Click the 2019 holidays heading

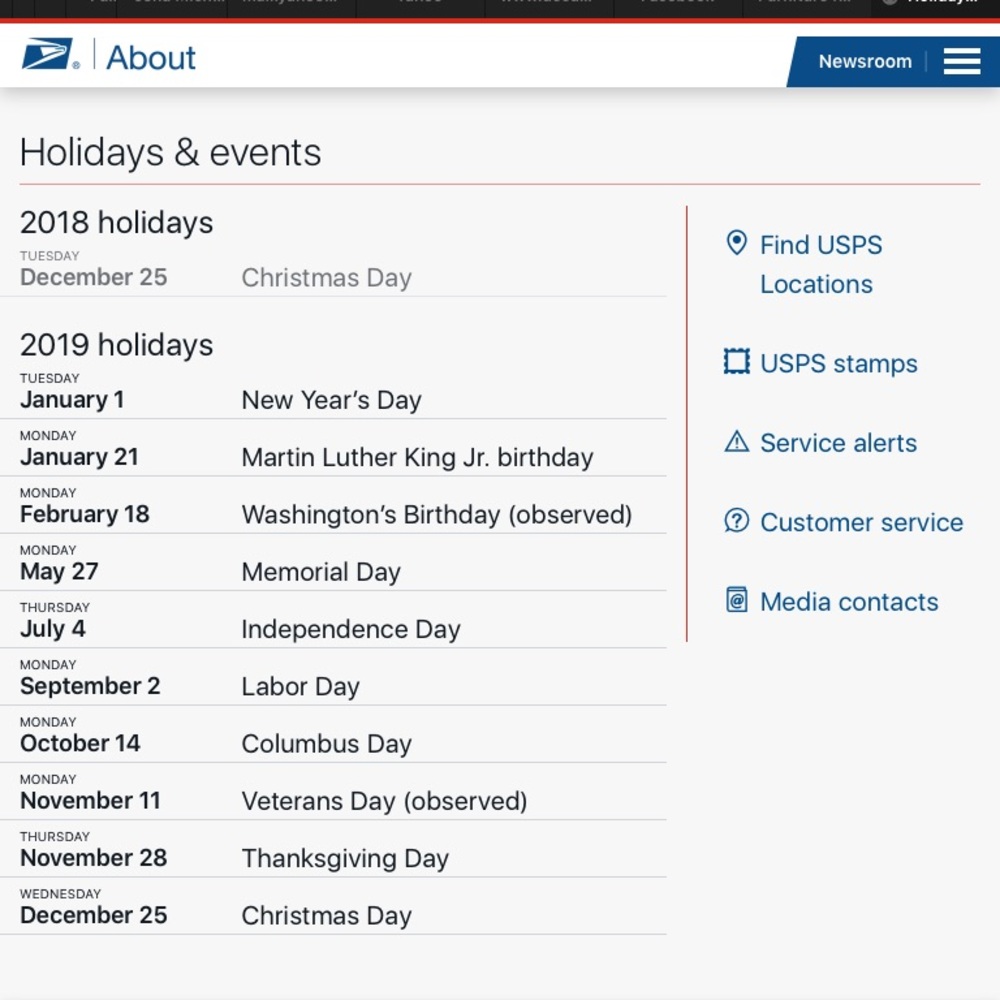click(117, 344)
